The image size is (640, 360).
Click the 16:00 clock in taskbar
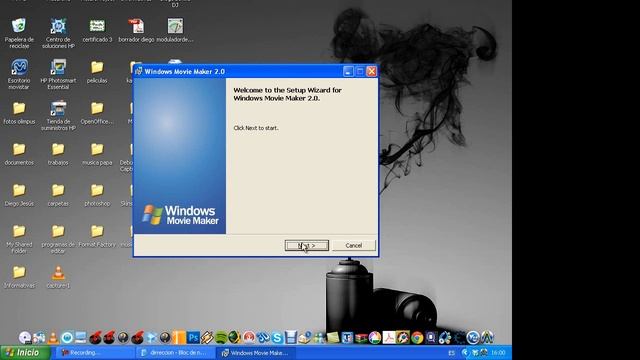pyautogui.click(x=498, y=353)
